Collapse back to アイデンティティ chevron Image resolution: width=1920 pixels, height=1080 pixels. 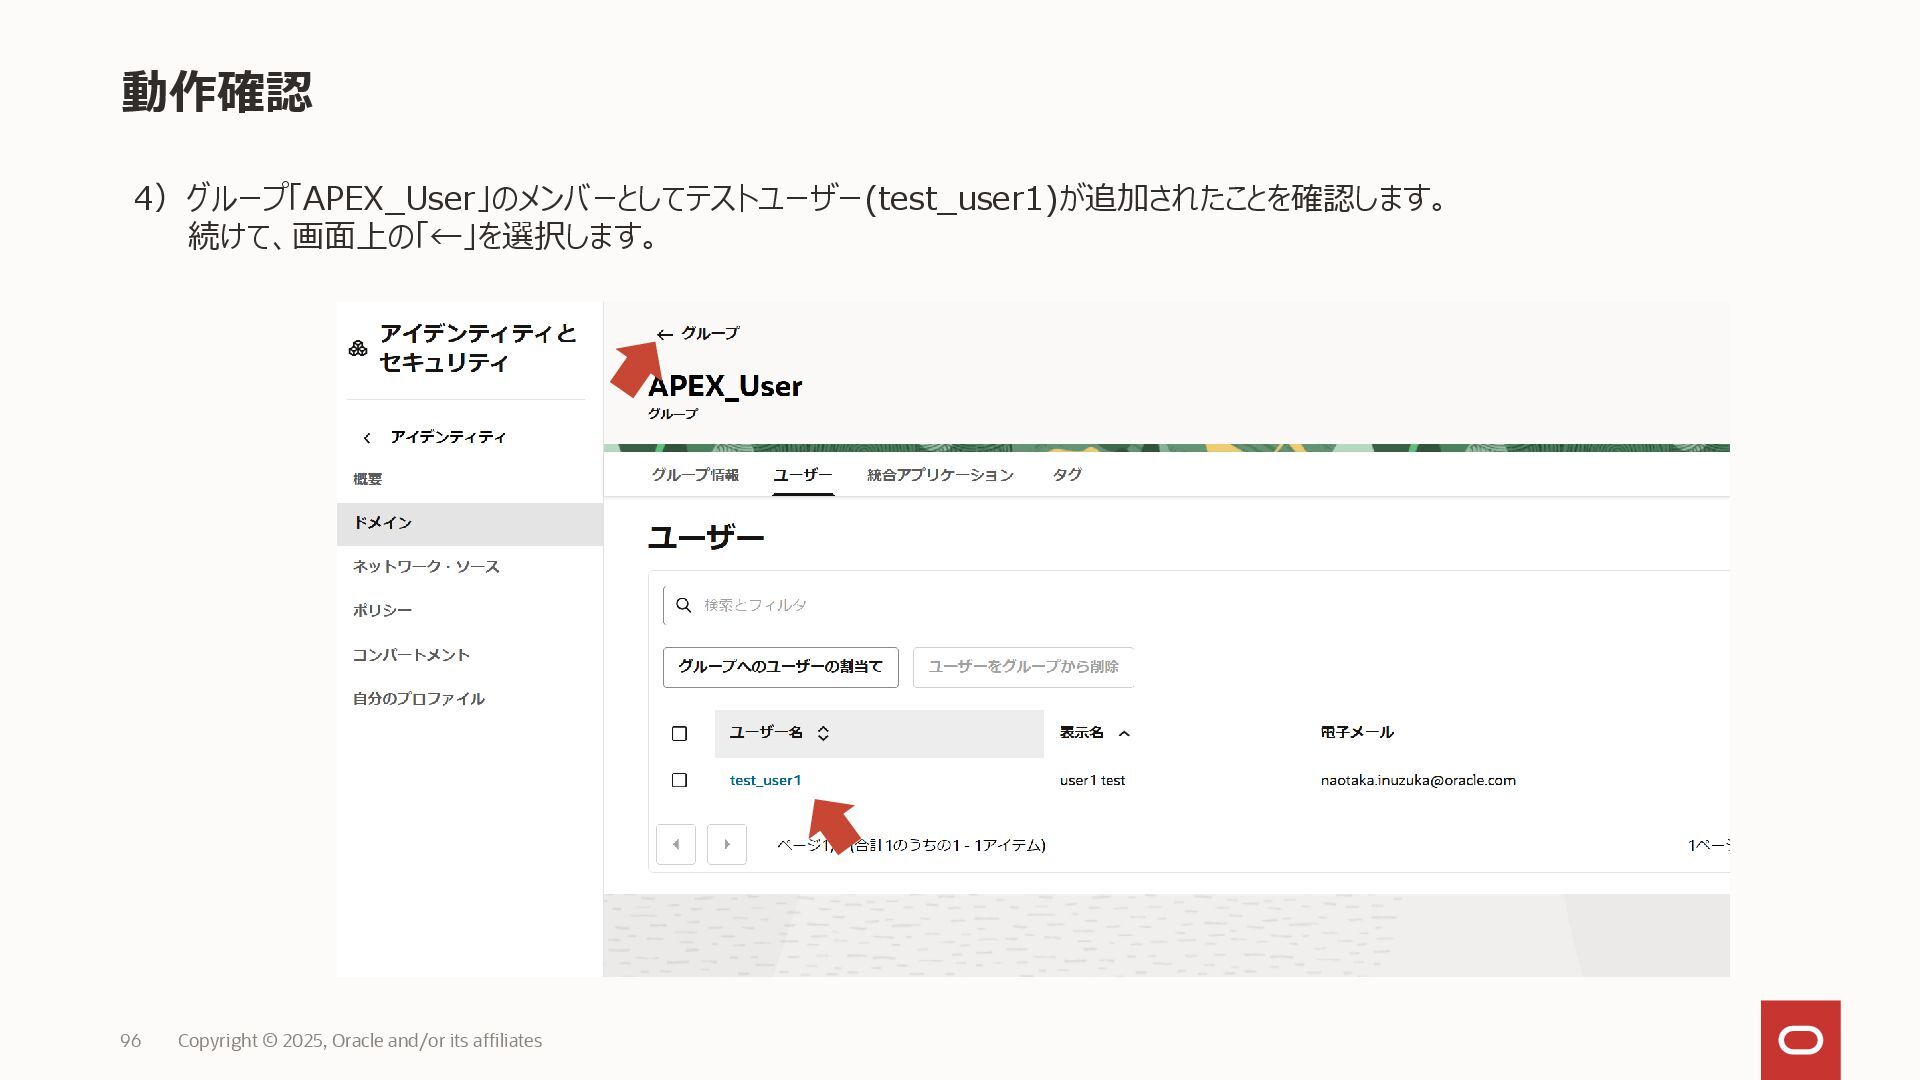367,438
